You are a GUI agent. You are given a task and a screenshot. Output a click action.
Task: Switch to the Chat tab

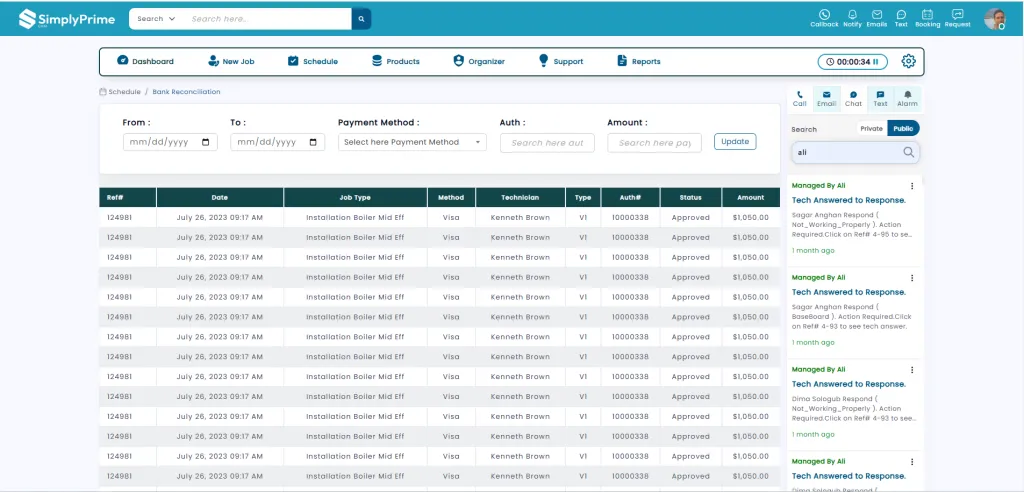853,99
